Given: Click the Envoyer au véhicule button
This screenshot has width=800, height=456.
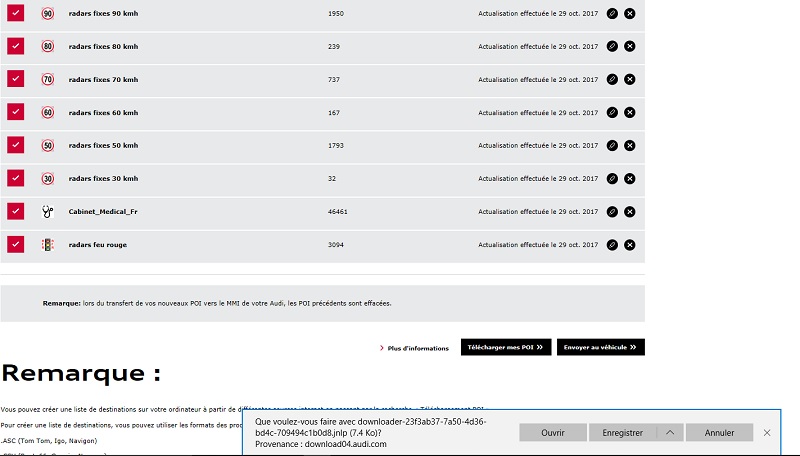Looking at the screenshot, I should coord(600,347).
